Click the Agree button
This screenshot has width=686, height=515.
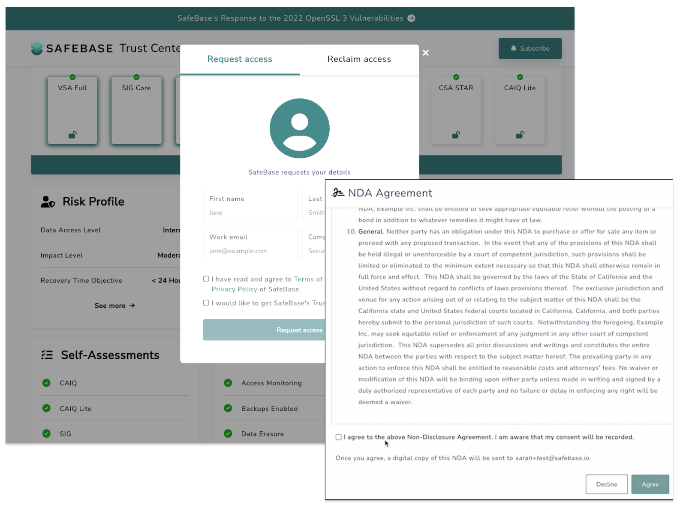pyautogui.click(x=650, y=484)
